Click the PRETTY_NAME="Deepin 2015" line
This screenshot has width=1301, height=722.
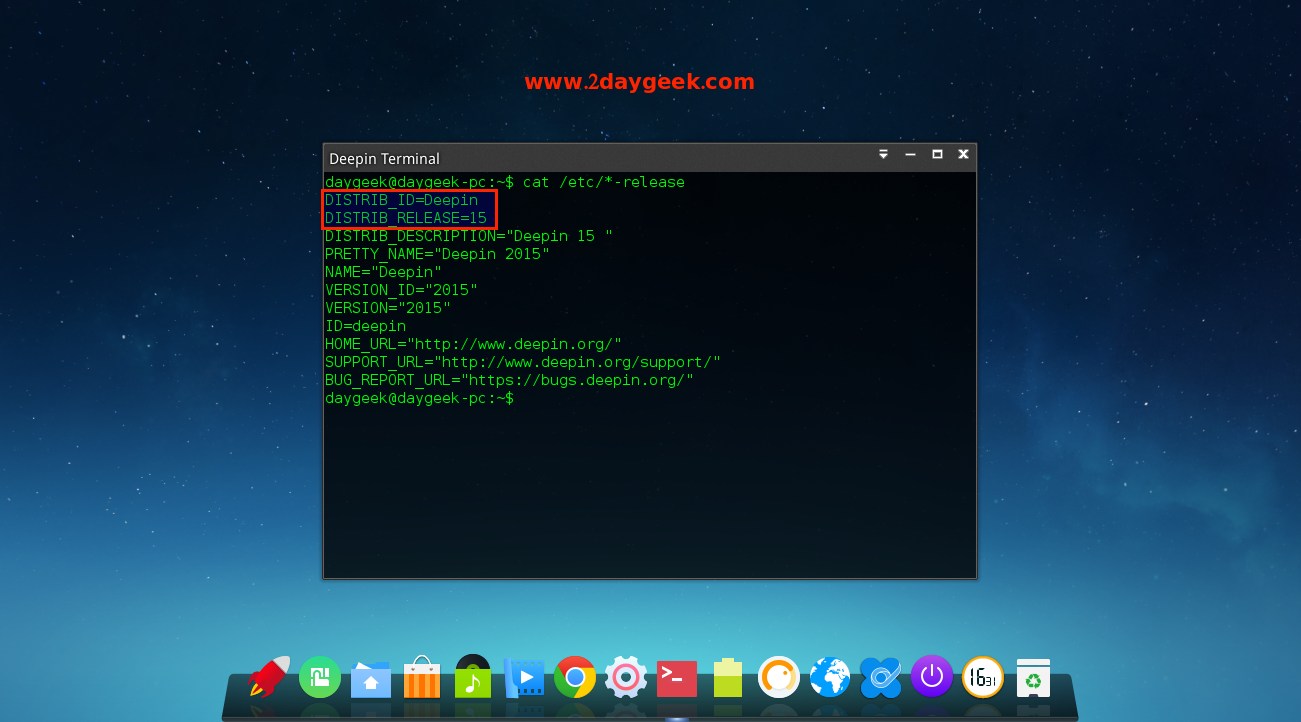click(437, 254)
